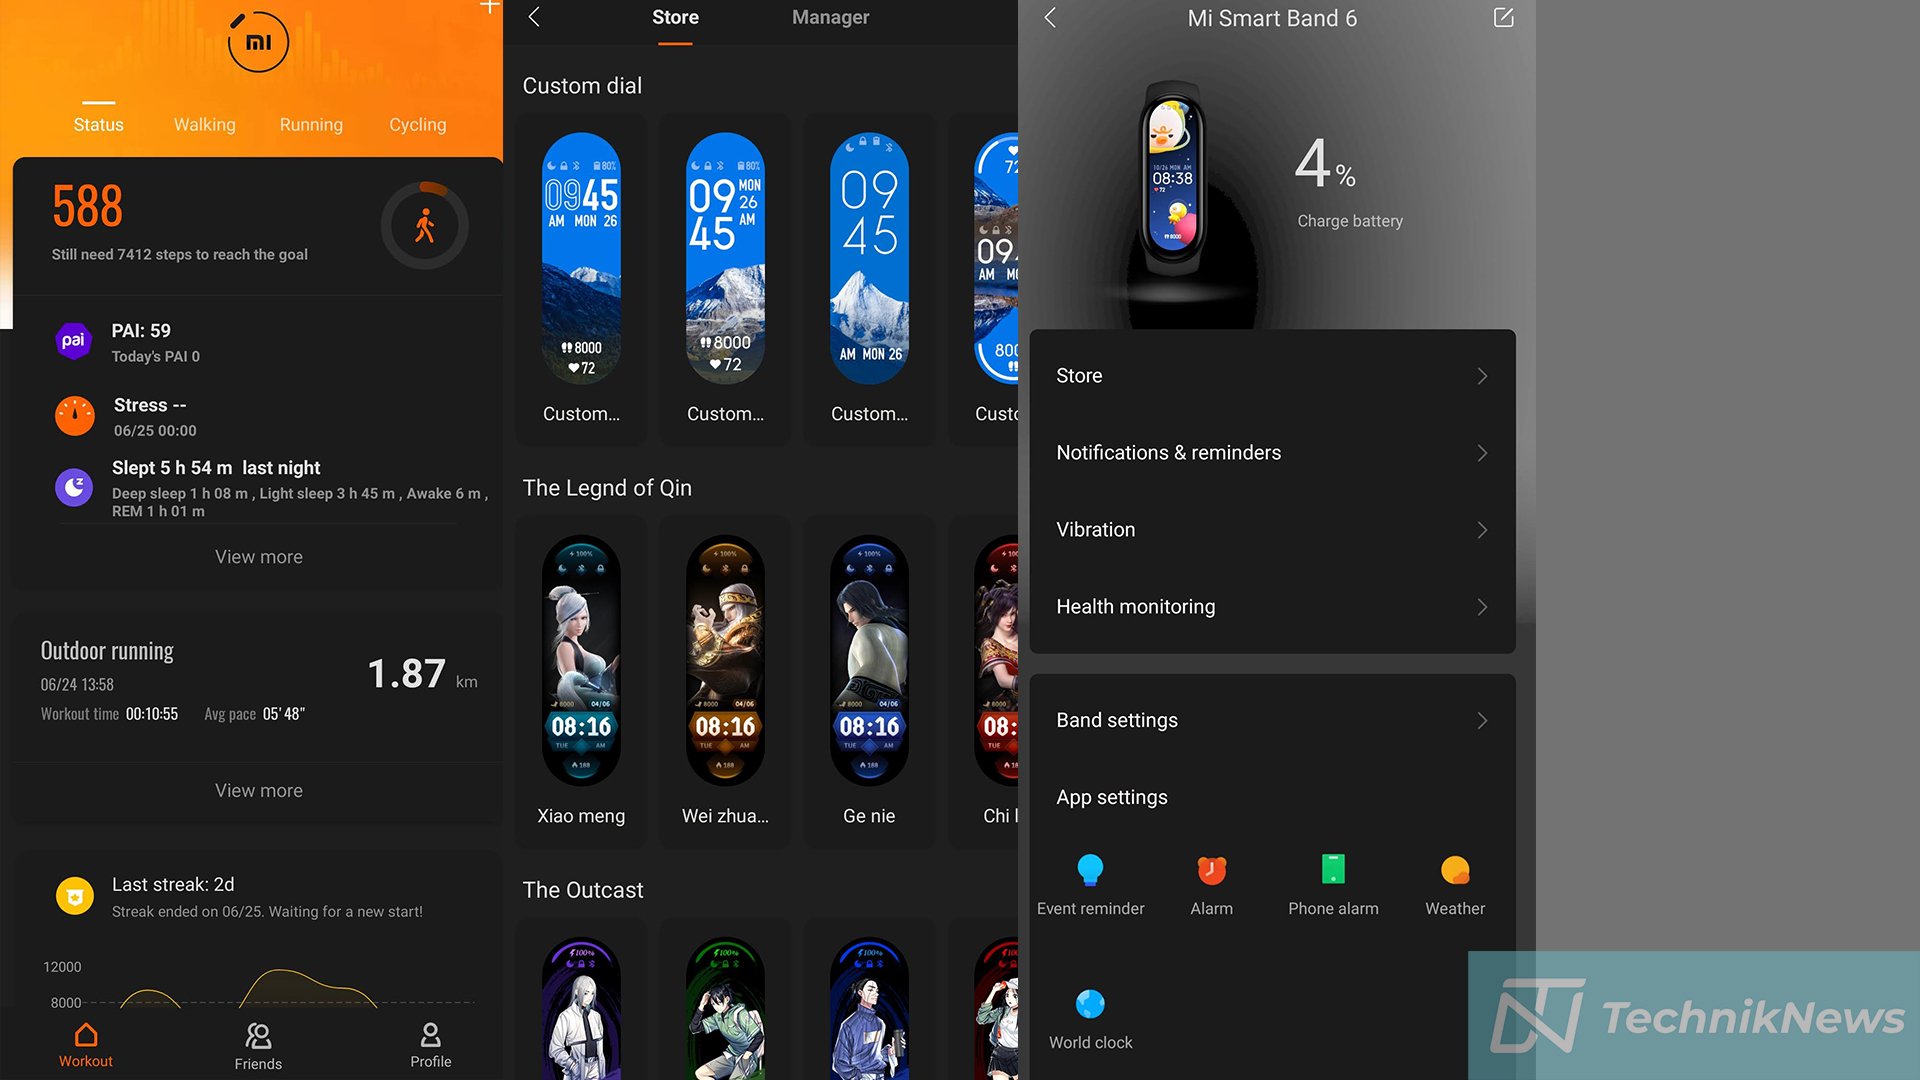
Task: Click View more under Outdoor running
Action: tap(259, 791)
